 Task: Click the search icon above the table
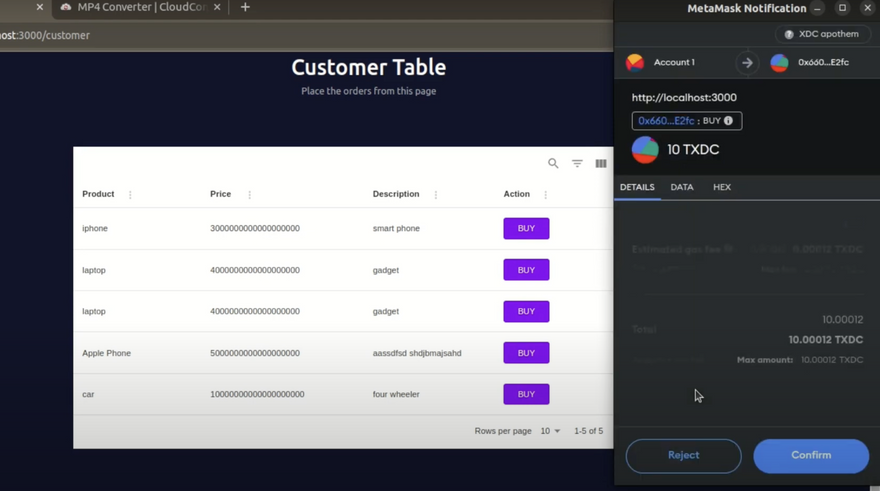[x=553, y=163]
